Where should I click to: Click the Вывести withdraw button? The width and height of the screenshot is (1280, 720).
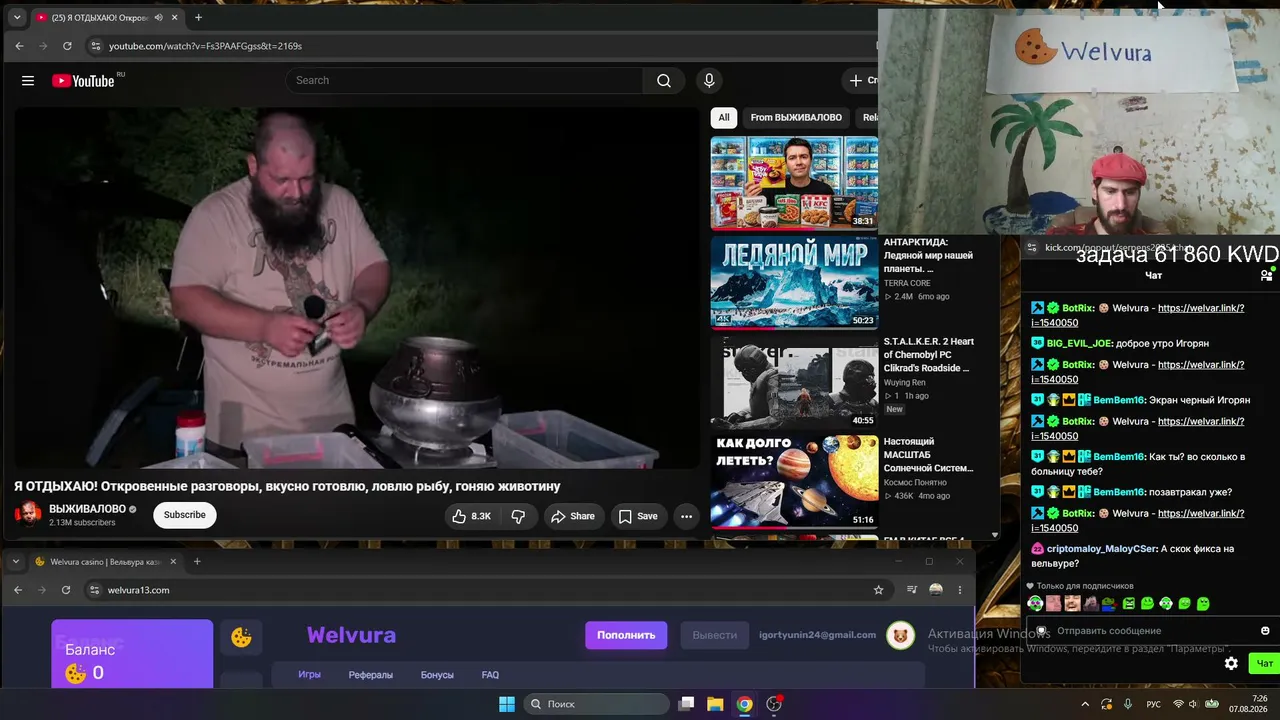click(x=715, y=635)
